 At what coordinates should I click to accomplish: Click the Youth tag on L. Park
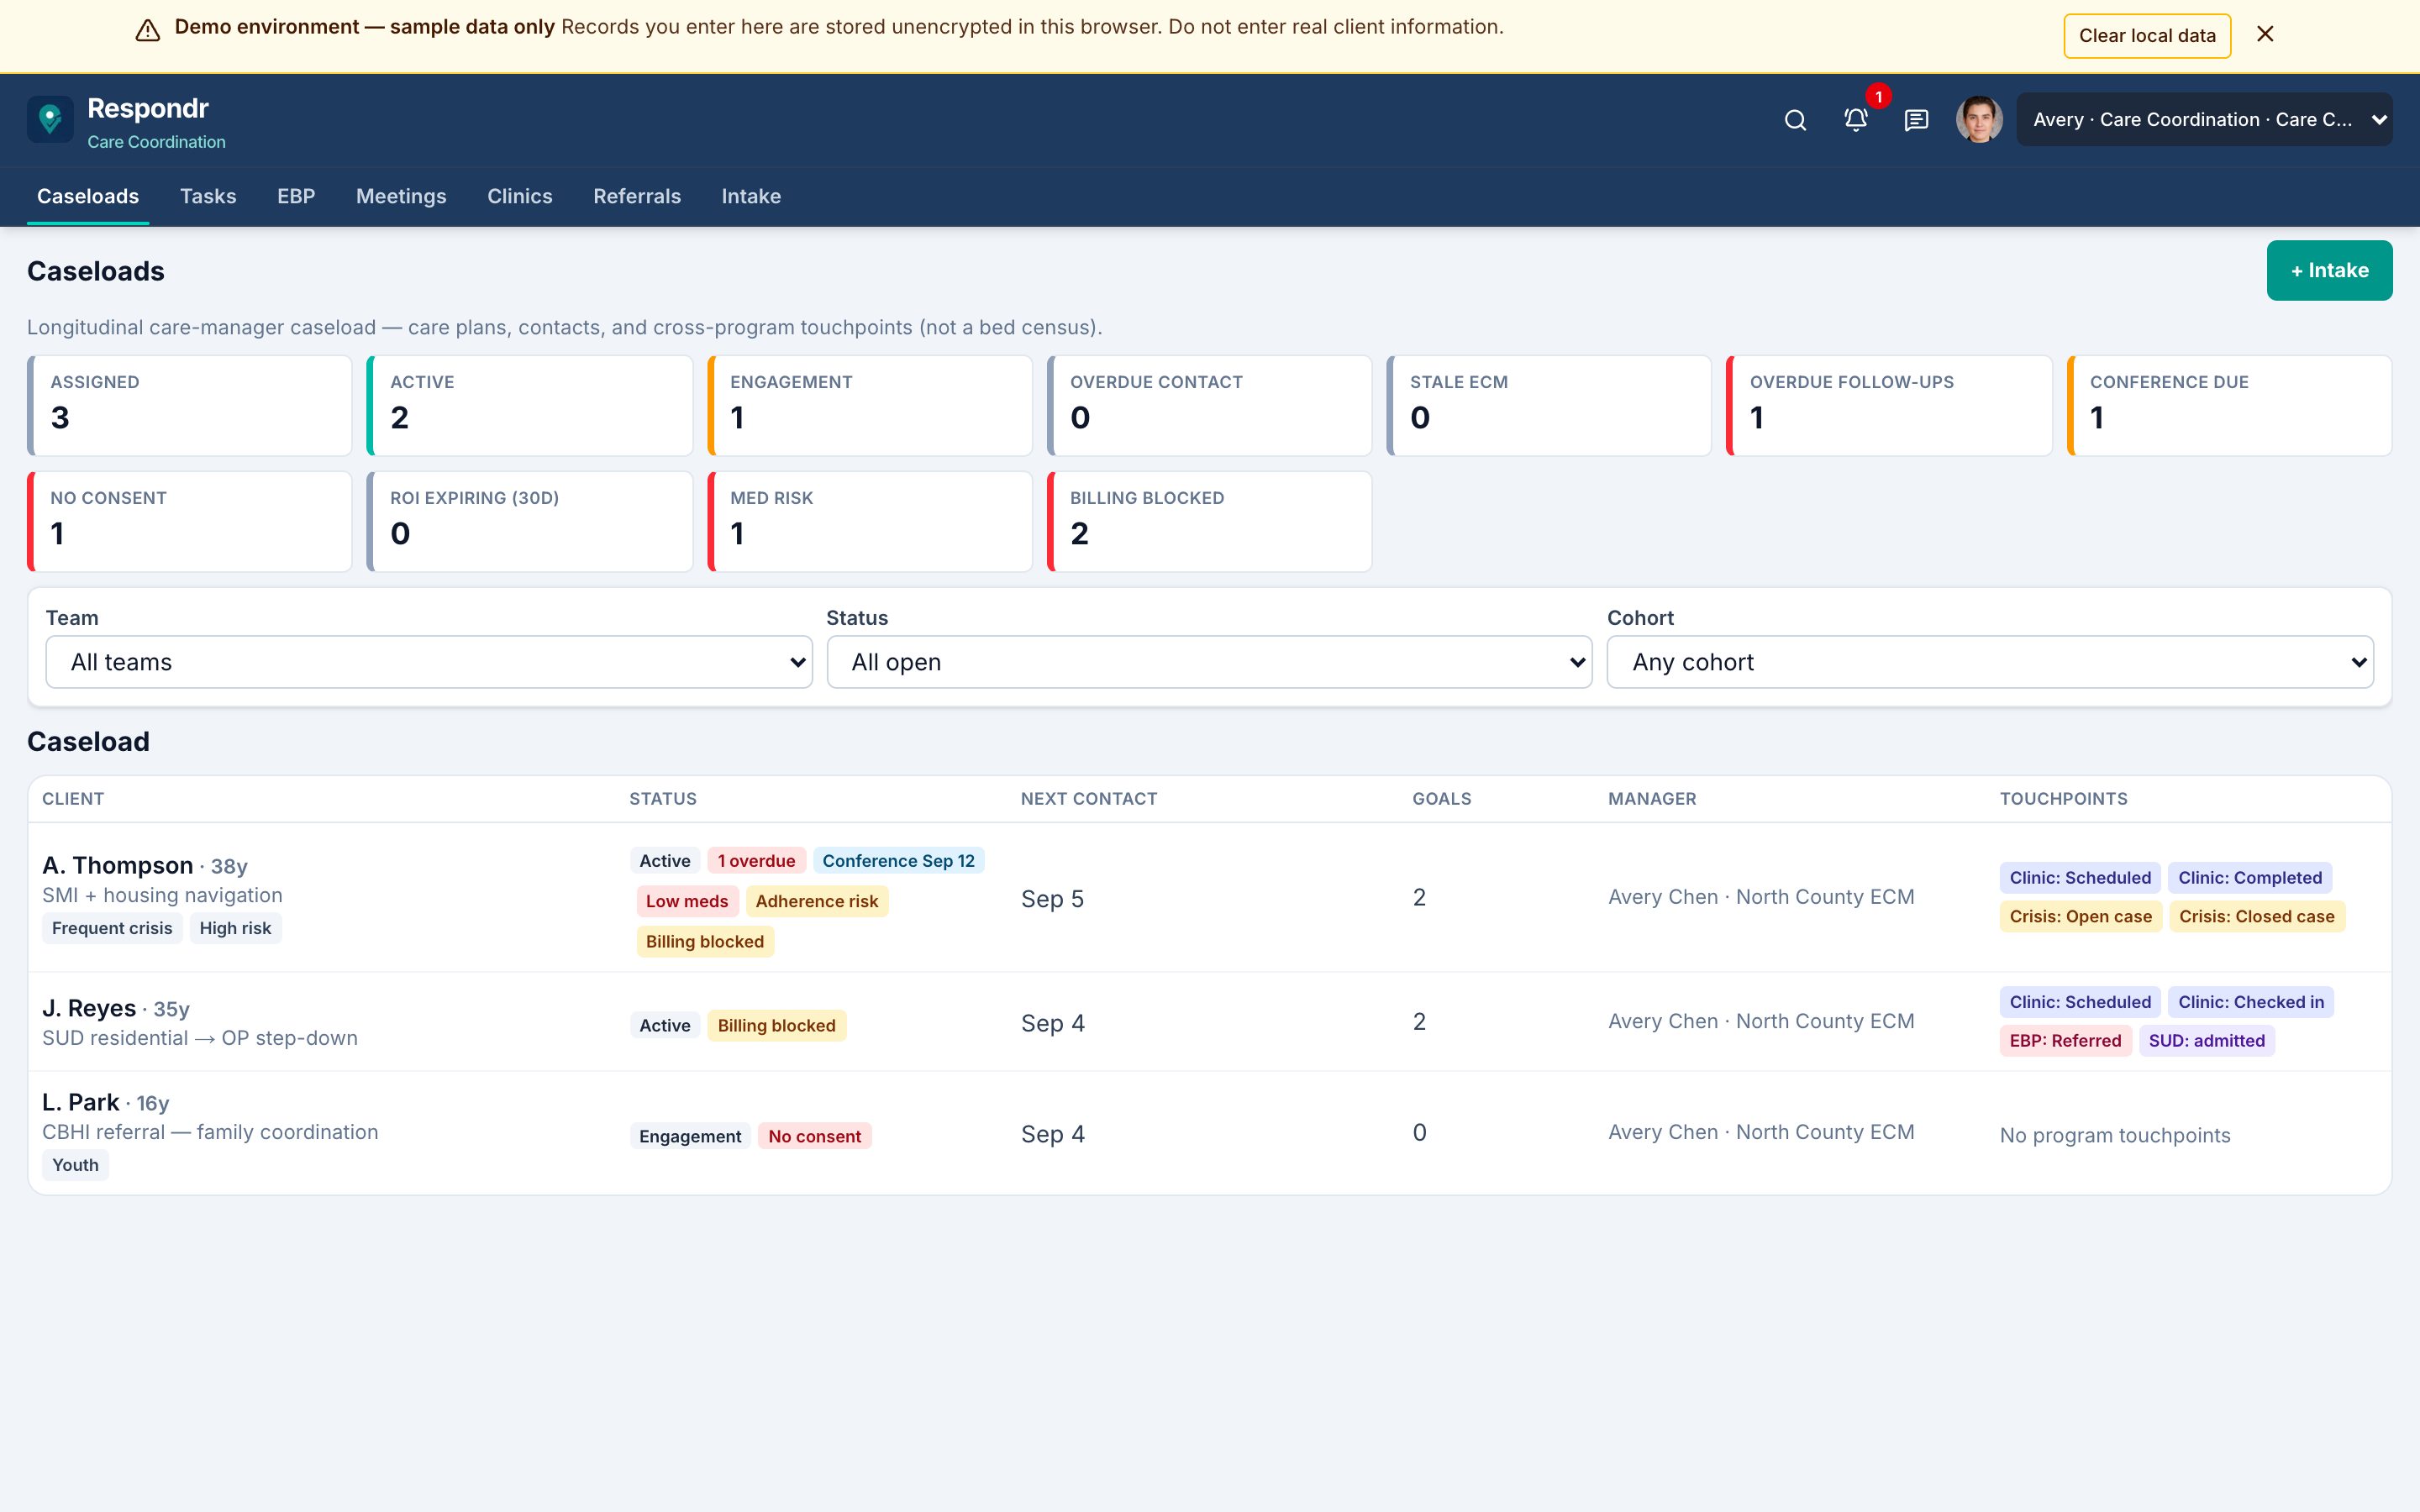[75, 1165]
